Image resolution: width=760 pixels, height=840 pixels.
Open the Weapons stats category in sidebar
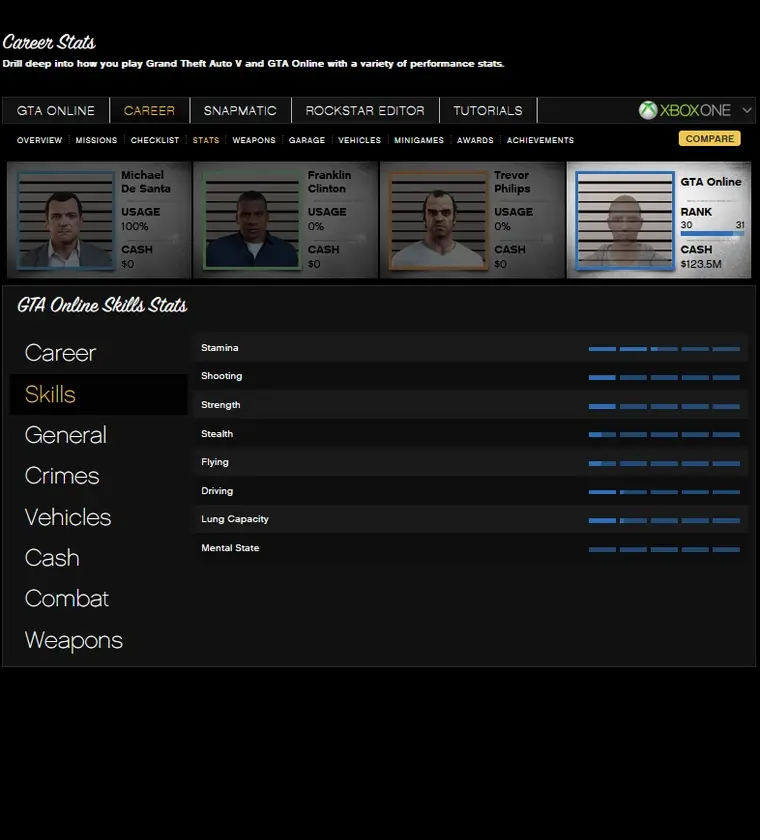tap(74, 640)
